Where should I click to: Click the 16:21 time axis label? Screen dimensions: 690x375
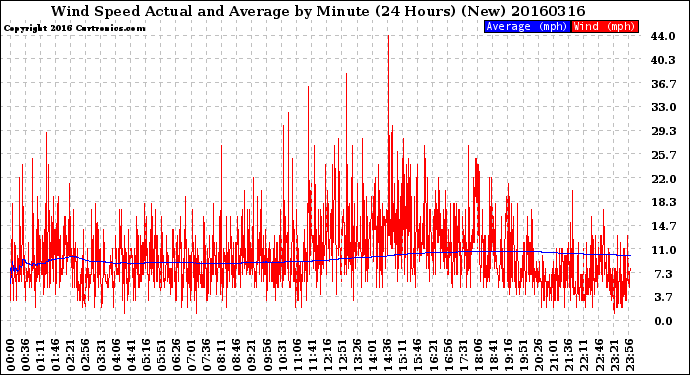click(433, 355)
